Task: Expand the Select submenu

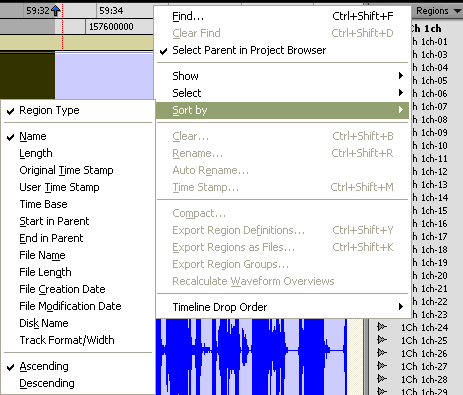Action: (x=282, y=93)
